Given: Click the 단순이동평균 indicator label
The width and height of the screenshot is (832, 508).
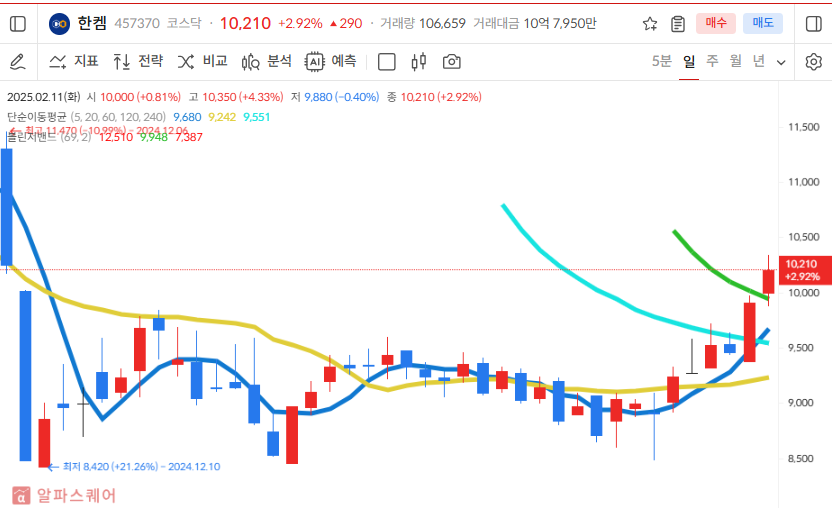Looking at the screenshot, I should click(x=37, y=117).
